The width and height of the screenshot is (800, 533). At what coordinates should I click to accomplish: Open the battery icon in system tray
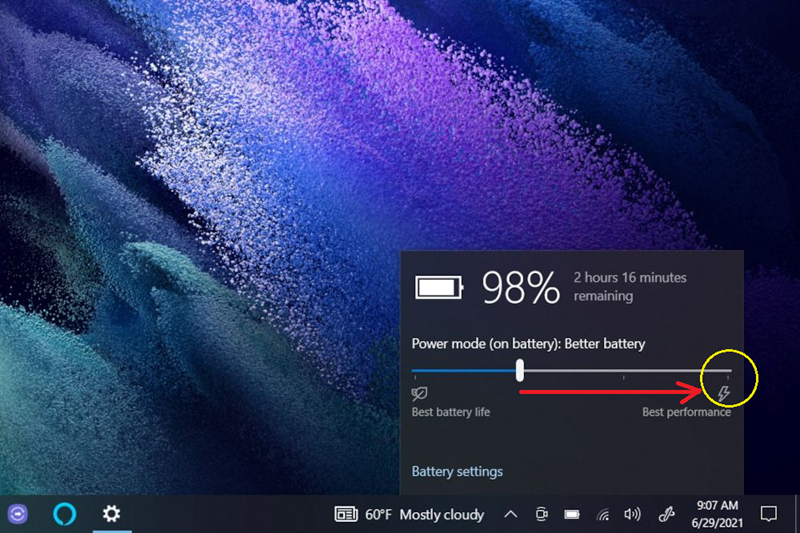click(x=572, y=515)
